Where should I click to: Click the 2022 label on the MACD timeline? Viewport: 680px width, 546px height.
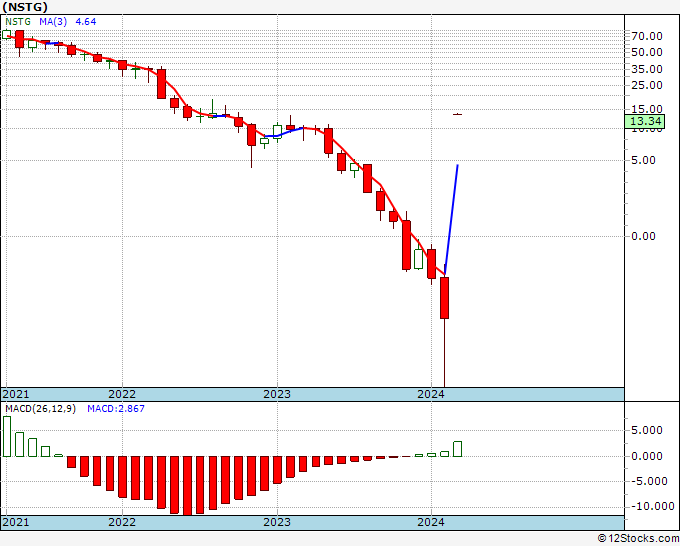(x=122, y=522)
